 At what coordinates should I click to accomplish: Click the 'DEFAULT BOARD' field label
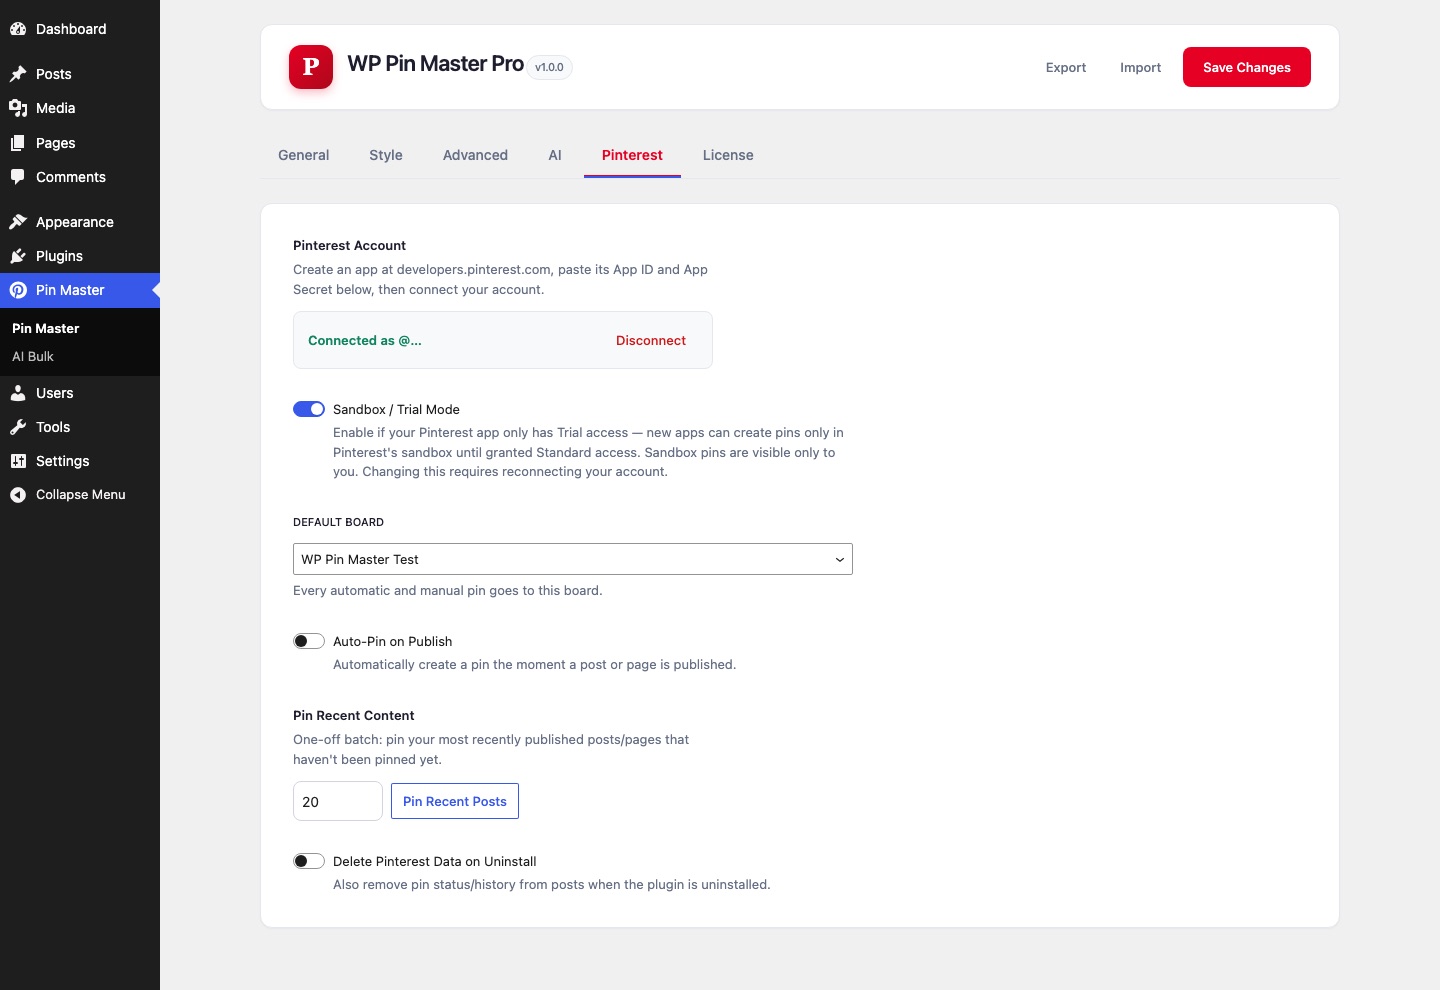tap(339, 522)
